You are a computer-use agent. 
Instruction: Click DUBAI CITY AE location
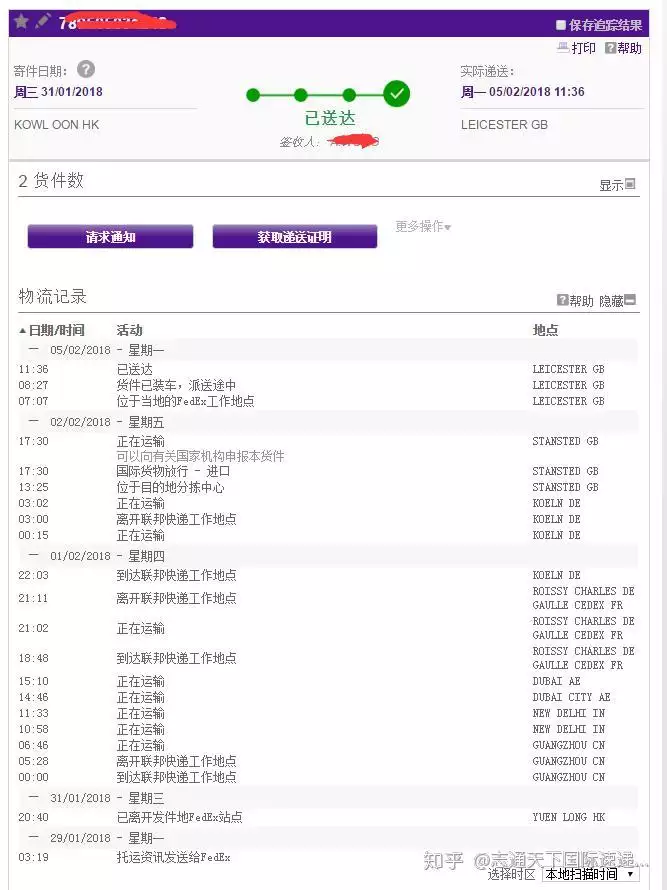(x=571, y=697)
